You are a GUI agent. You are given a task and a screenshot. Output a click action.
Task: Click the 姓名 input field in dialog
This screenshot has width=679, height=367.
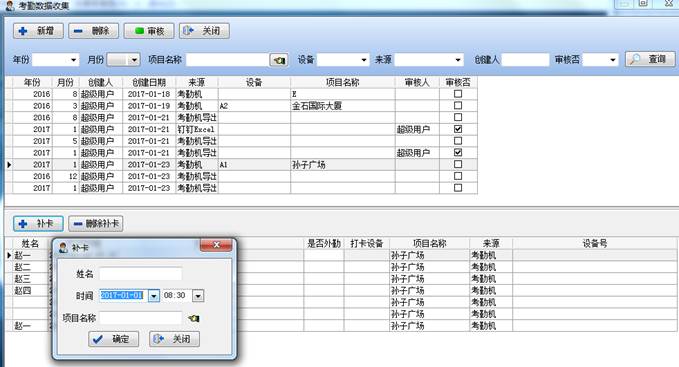pos(140,274)
